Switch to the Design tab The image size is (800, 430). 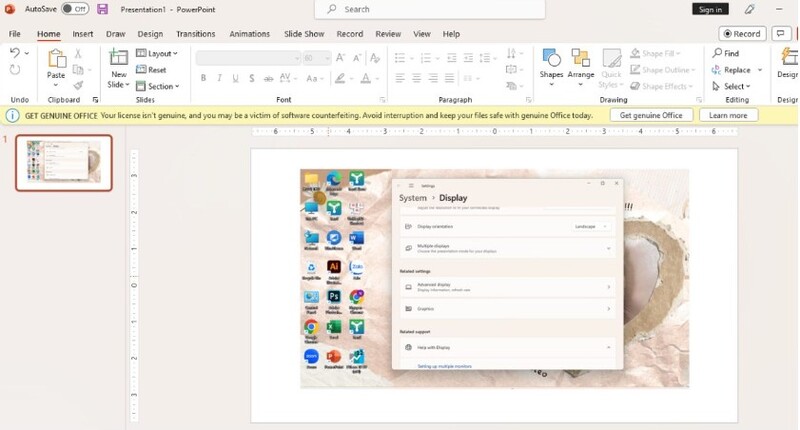click(x=150, y=34)
